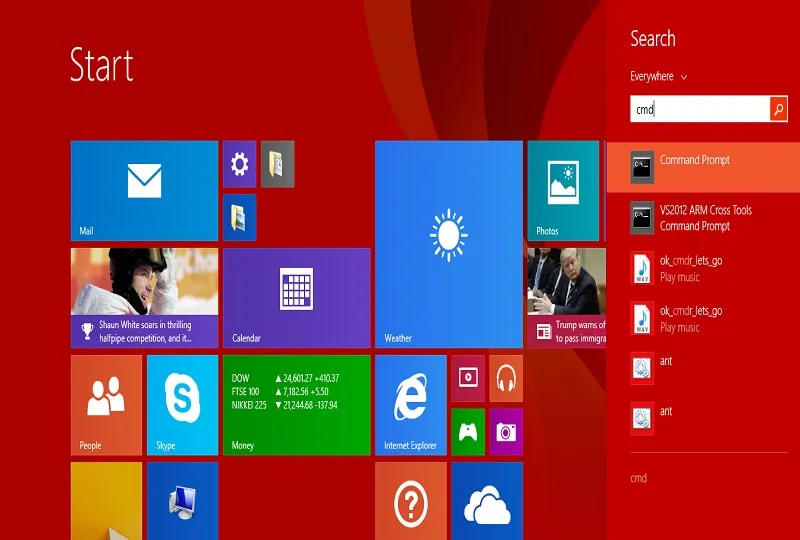Open the Mail tile
This screenshot has width=800, height=540.
point(144,190)
